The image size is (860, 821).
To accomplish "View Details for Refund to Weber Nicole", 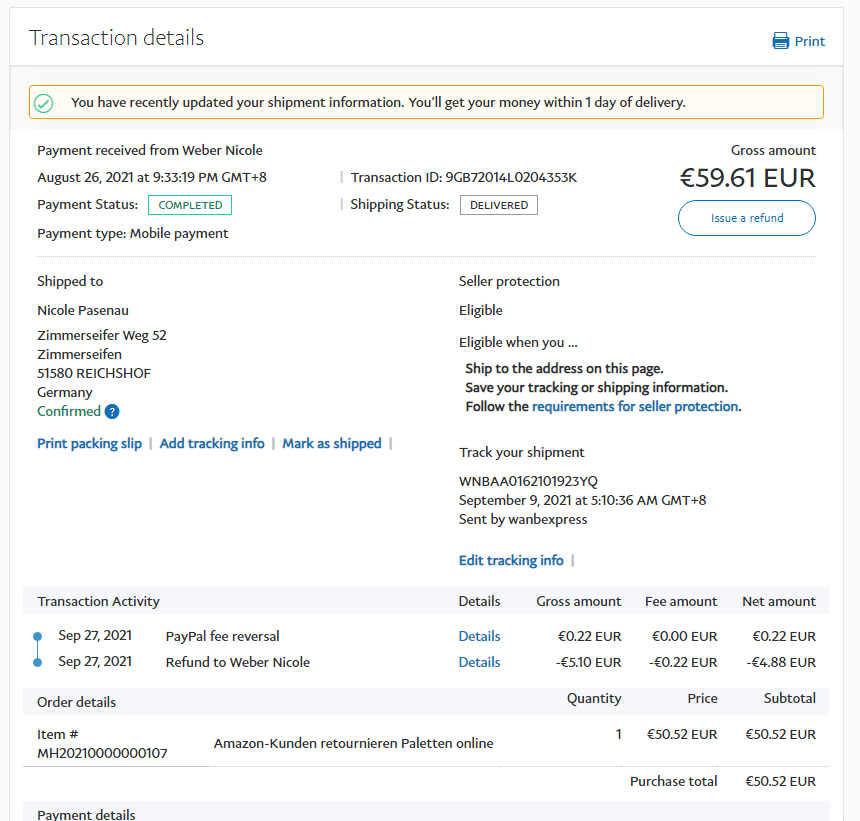I will coord(479,662).
